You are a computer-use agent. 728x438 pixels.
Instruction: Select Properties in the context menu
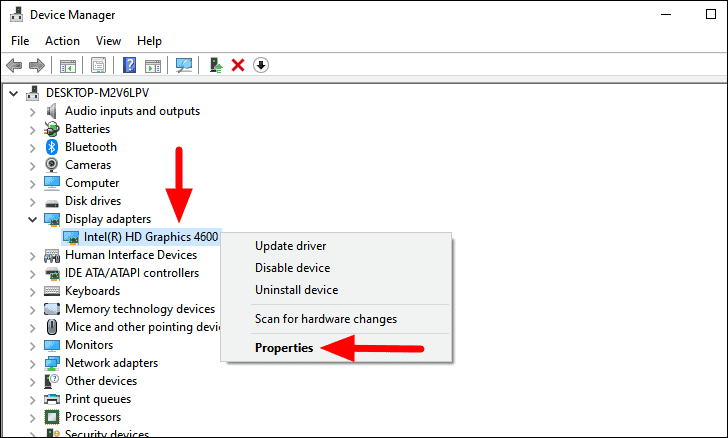pos(284,348)
